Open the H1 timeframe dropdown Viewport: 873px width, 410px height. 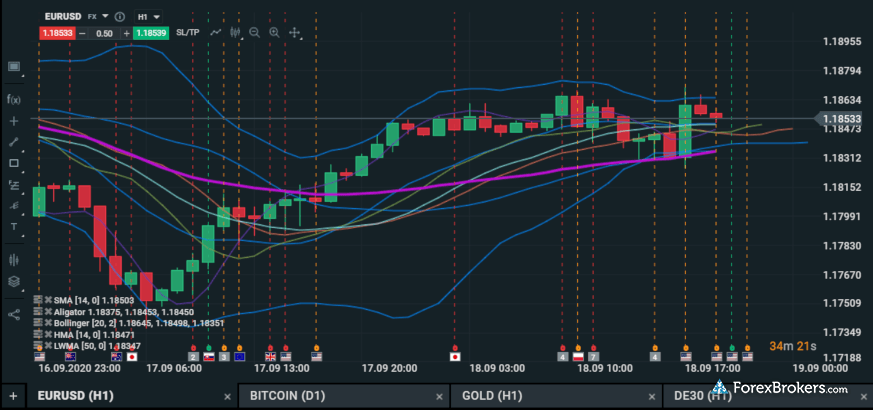point(148,17)
